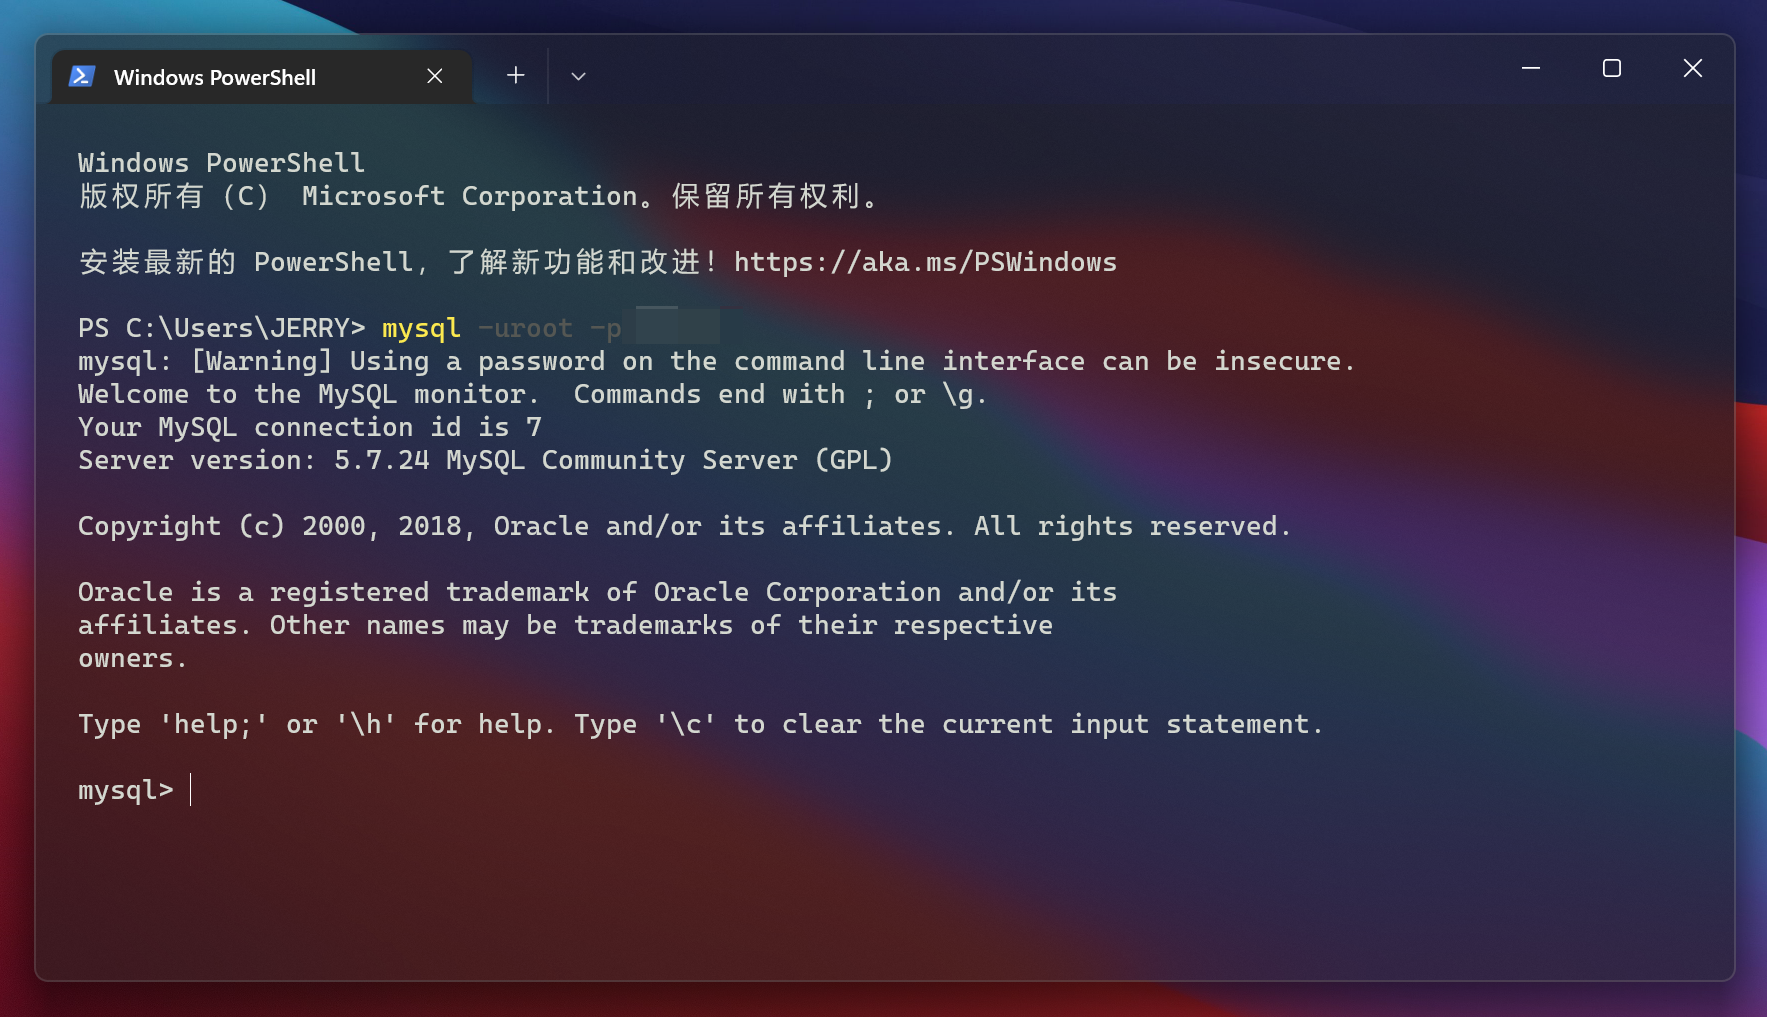Select the Windows PowerShell tab label
Viewport: 1767px width, 1017px height.
214,77
